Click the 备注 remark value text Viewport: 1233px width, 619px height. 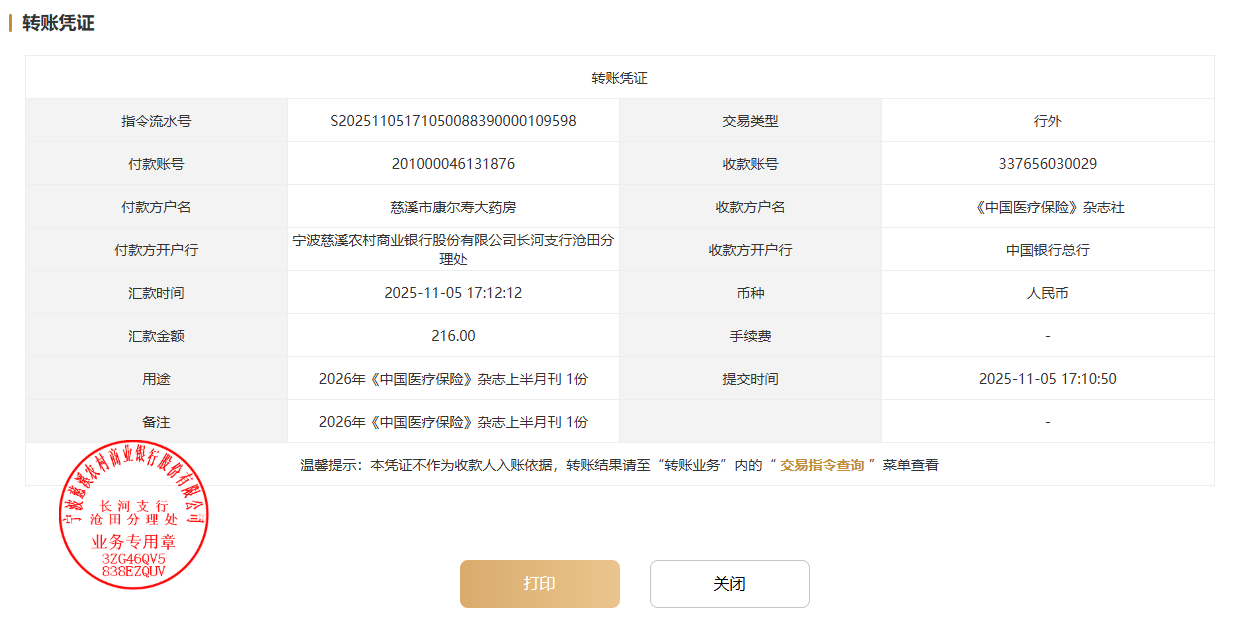tap(453, 422)
